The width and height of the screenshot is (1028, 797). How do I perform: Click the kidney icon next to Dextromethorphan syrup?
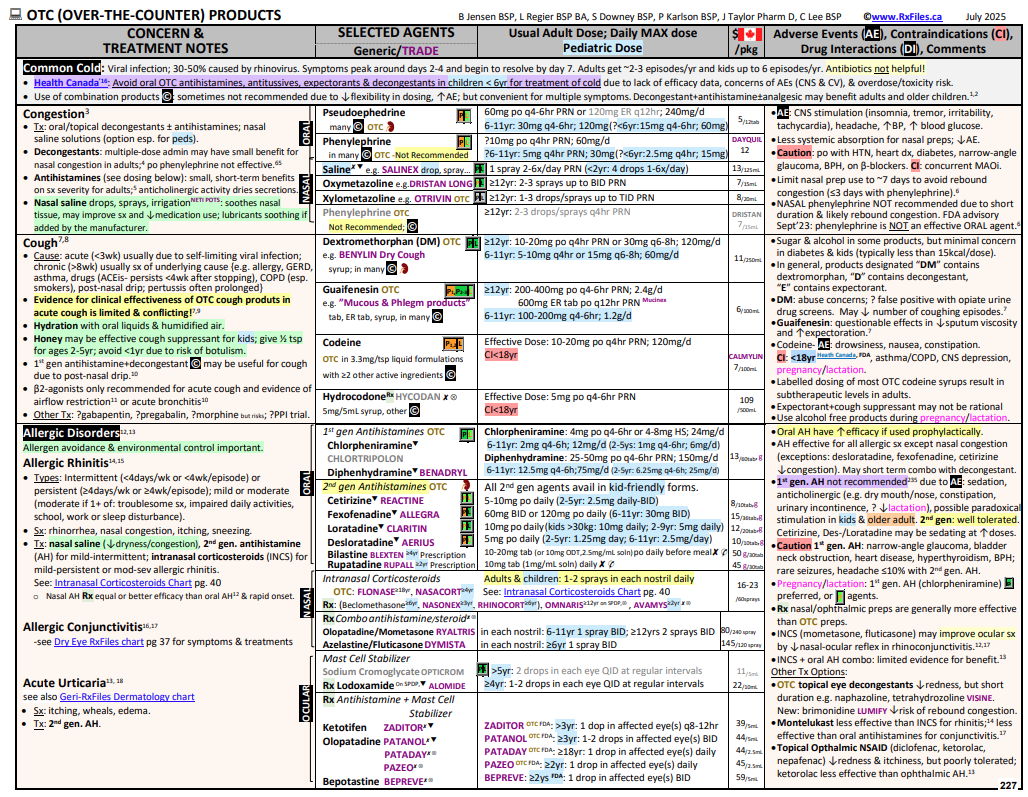[405, 268]
